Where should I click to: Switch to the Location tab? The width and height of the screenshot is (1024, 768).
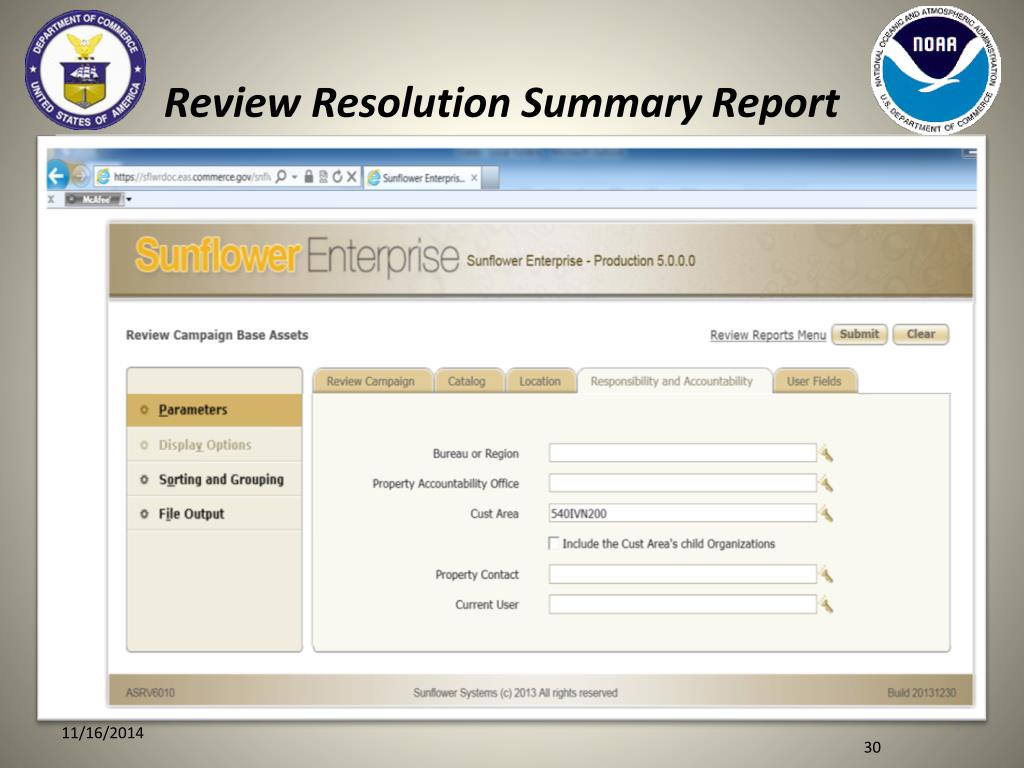[x=540, y=381]
